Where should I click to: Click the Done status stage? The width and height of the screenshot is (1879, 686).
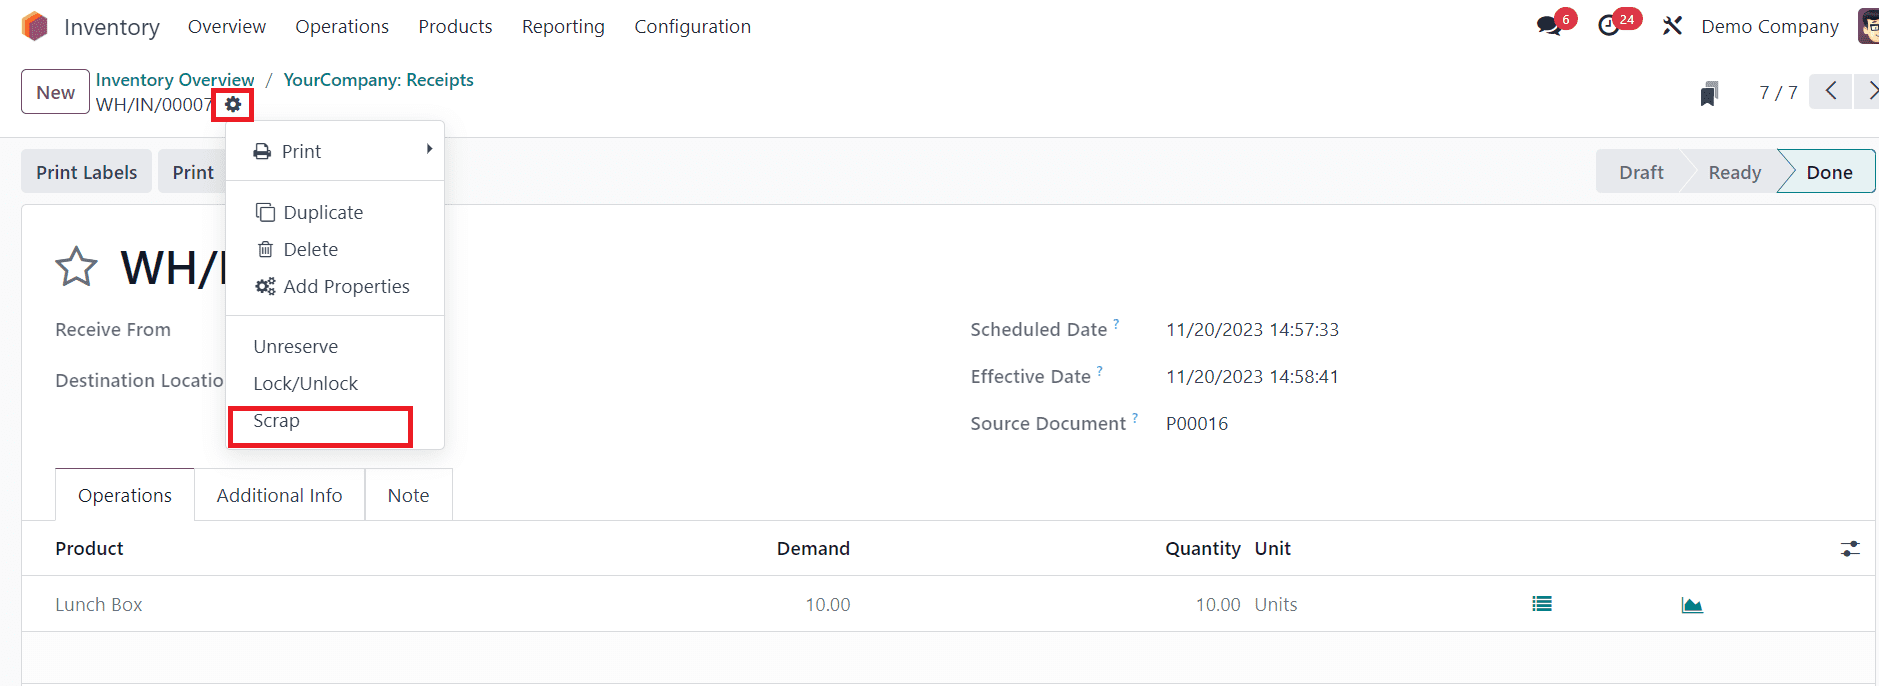(x=1828, y=172)
